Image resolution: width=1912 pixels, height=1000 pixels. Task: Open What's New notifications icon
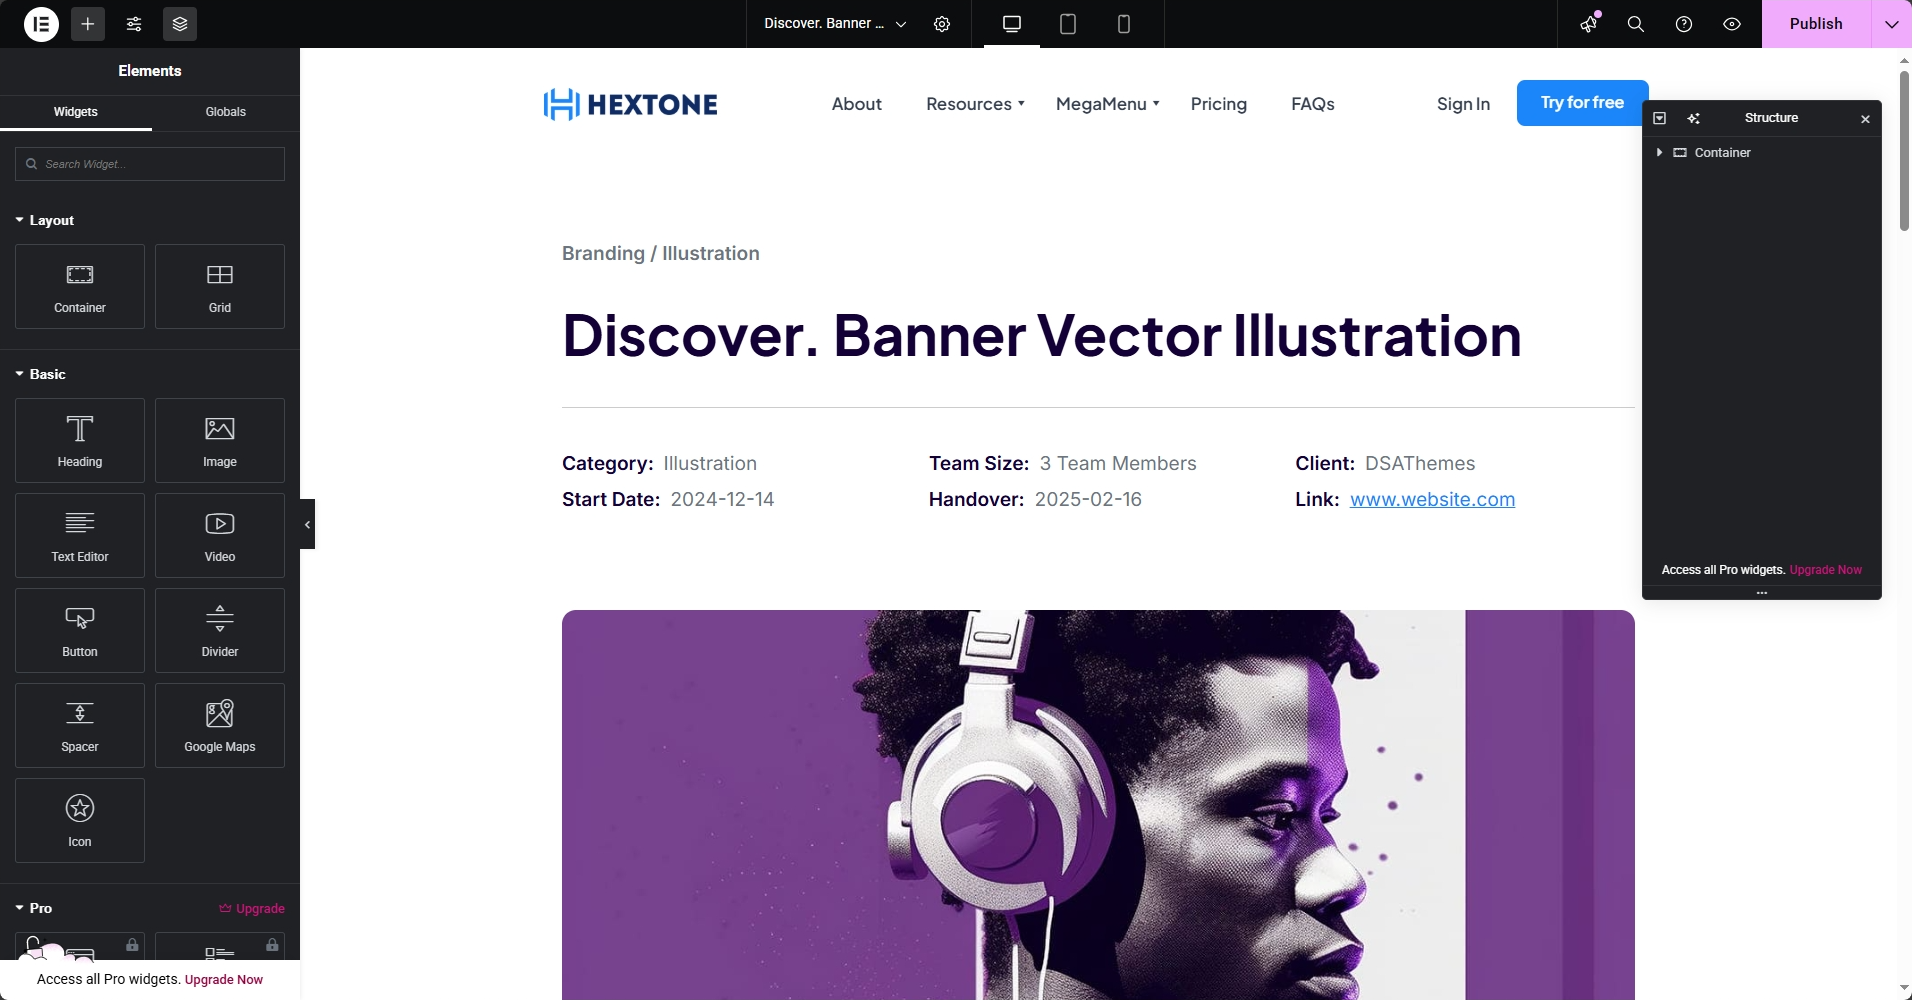pyautogui.click(x=1589, y=24)
